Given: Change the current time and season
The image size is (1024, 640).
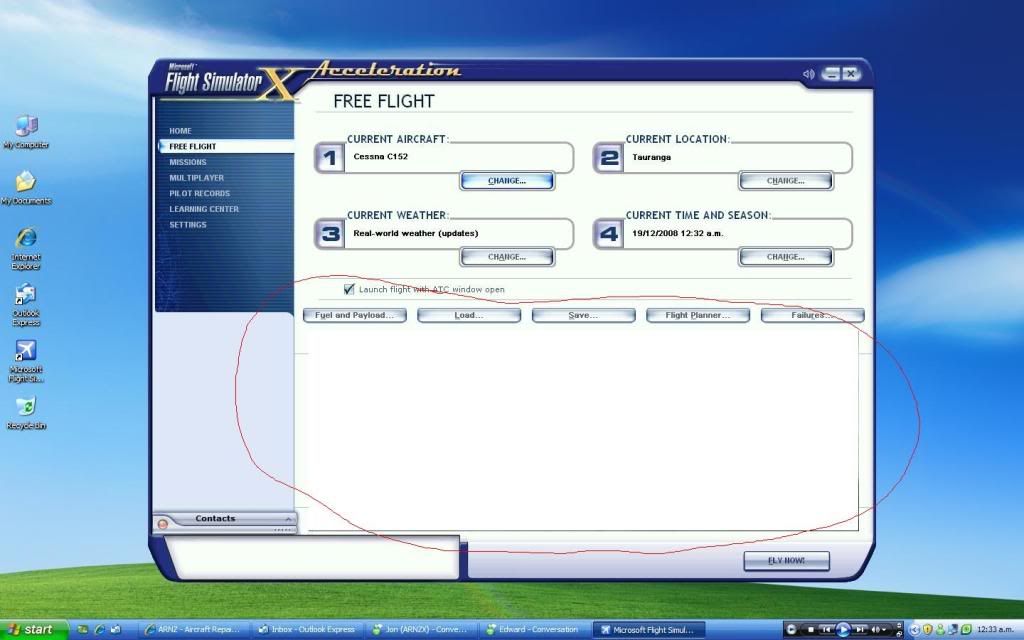Looking at the screenshot, I should pos(785,257).
